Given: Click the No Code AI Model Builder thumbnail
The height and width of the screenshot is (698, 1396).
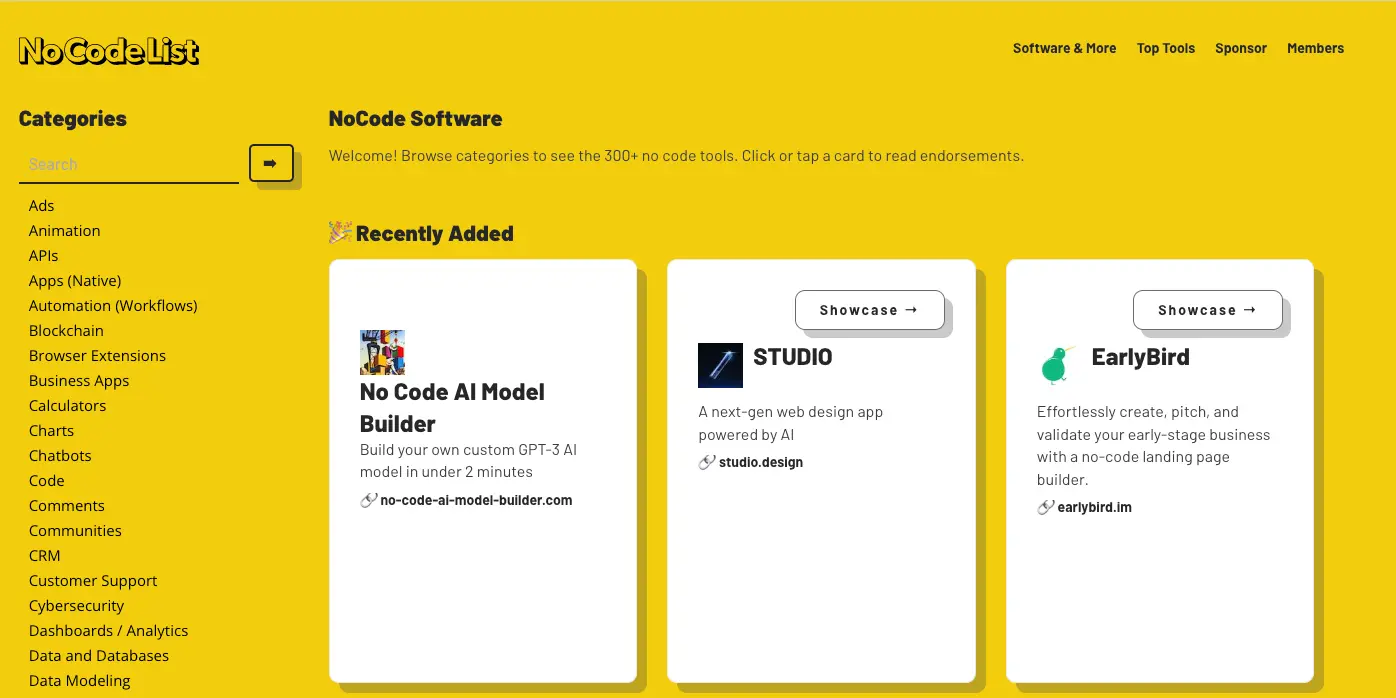Looking at the screenshot, I should [382, 352].
